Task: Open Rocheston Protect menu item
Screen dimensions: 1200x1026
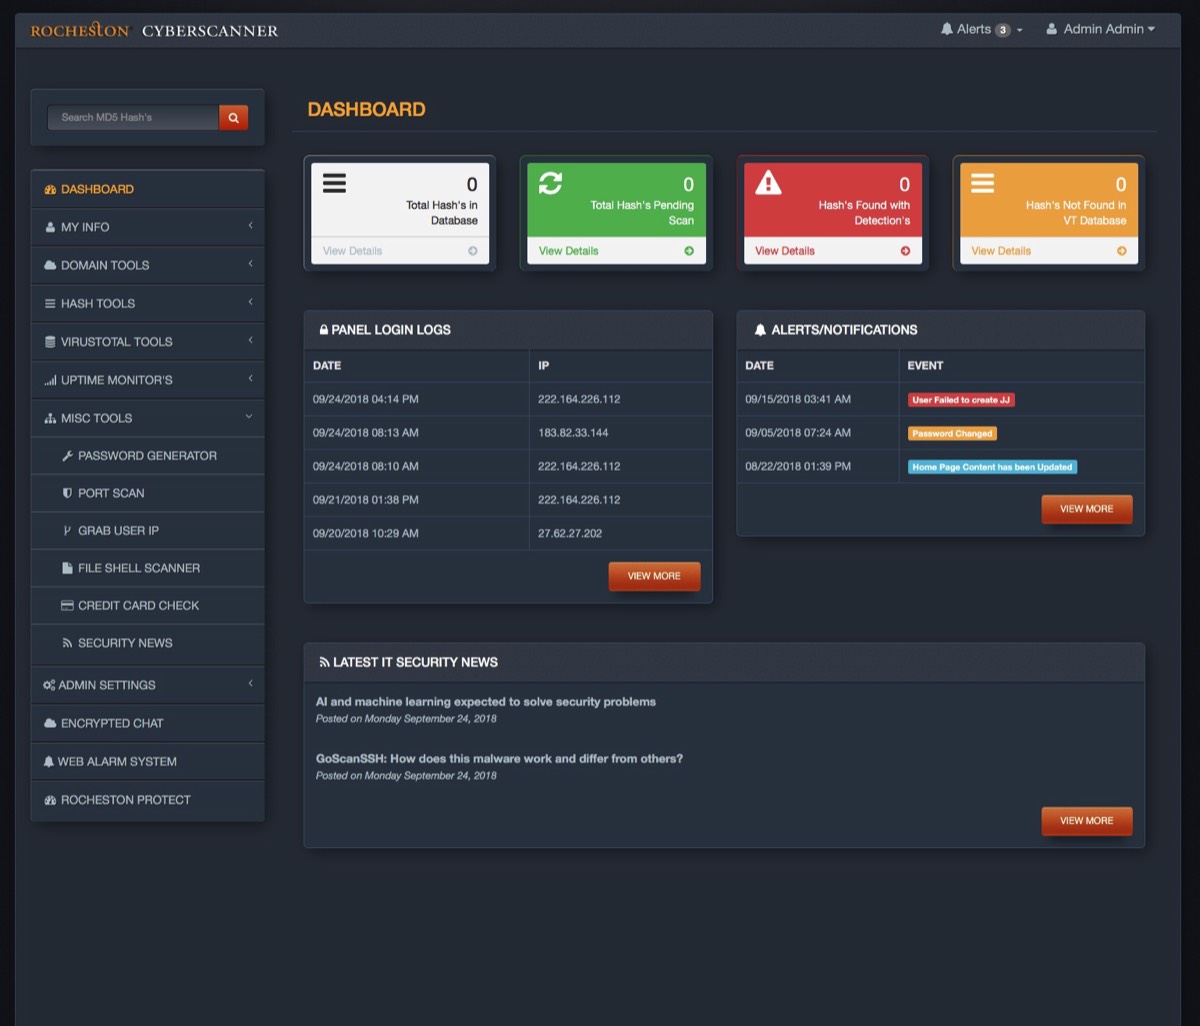Action: click(x=148, y=800)
